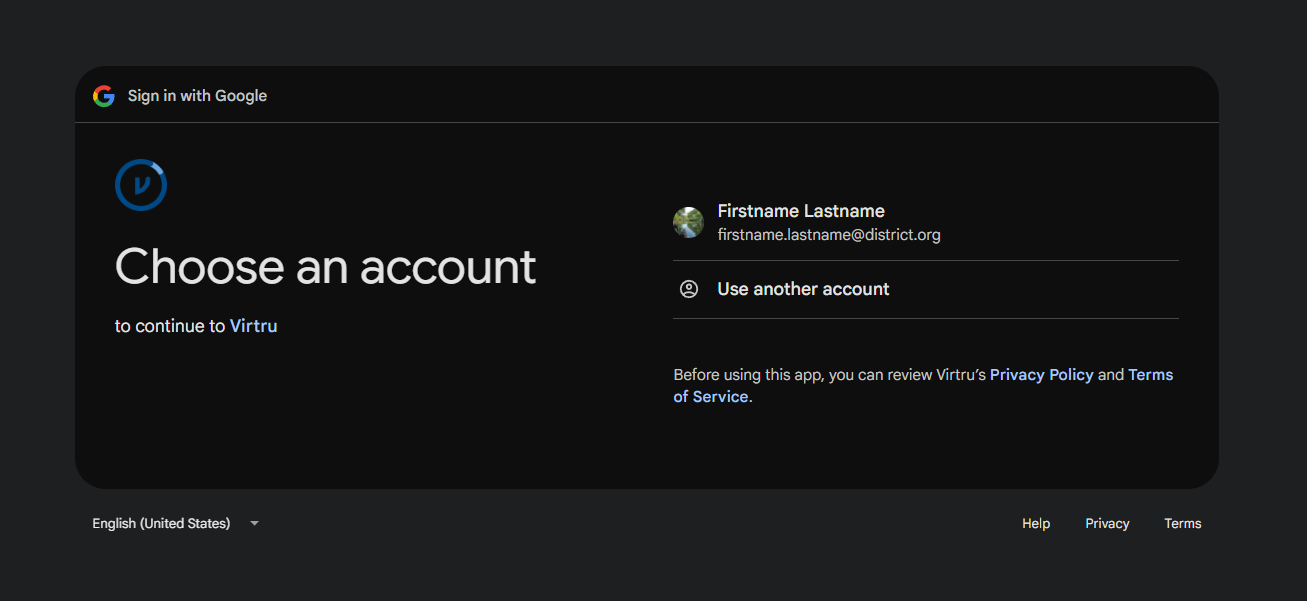Open the Virtru link under Choose an account
The width and height of the screenshot is (1307, 601).
coord(254,326)
